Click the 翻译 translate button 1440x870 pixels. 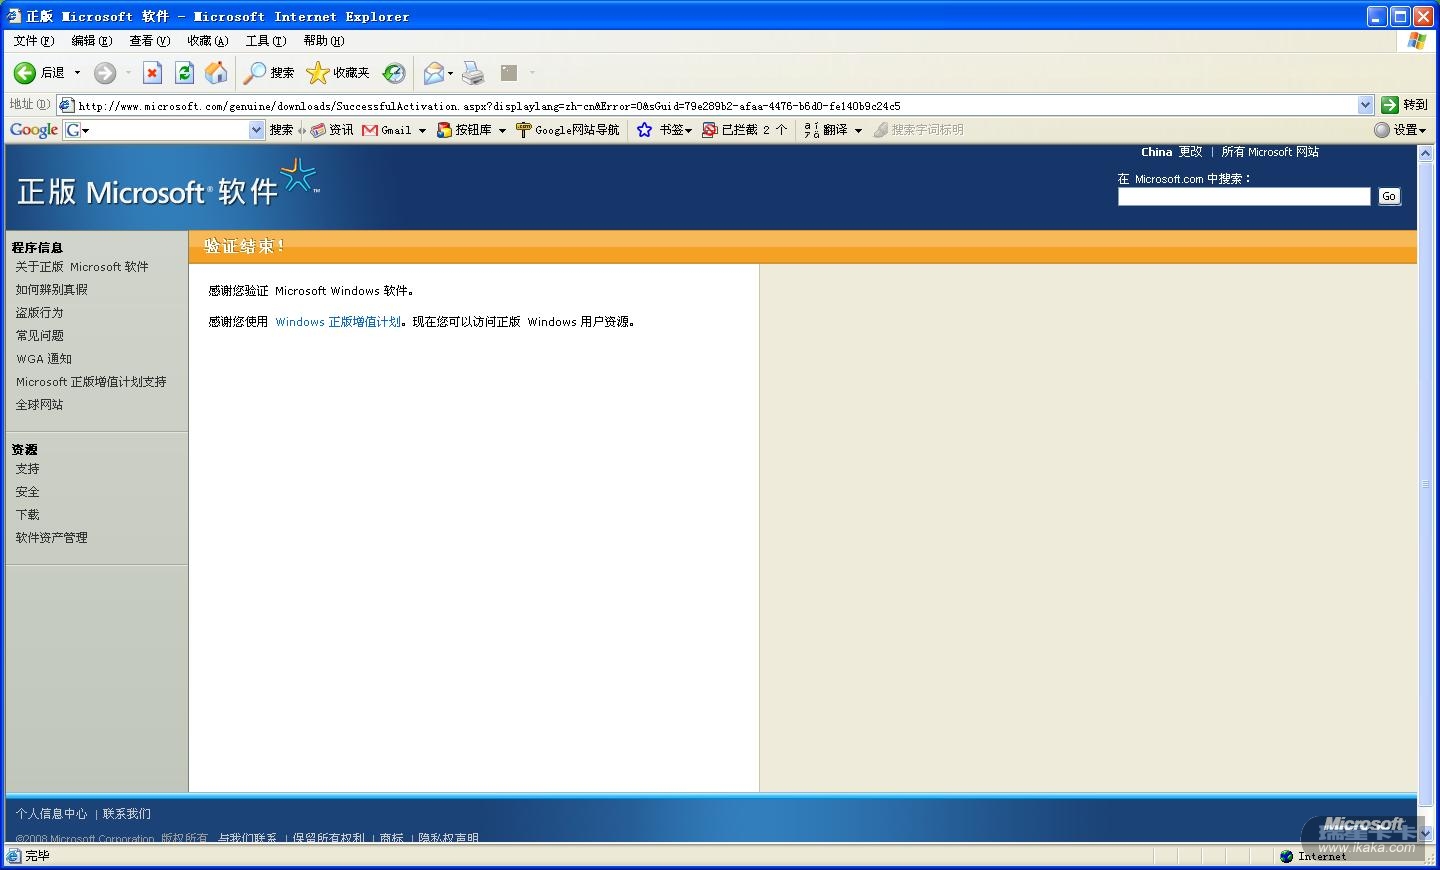point(826,130)
